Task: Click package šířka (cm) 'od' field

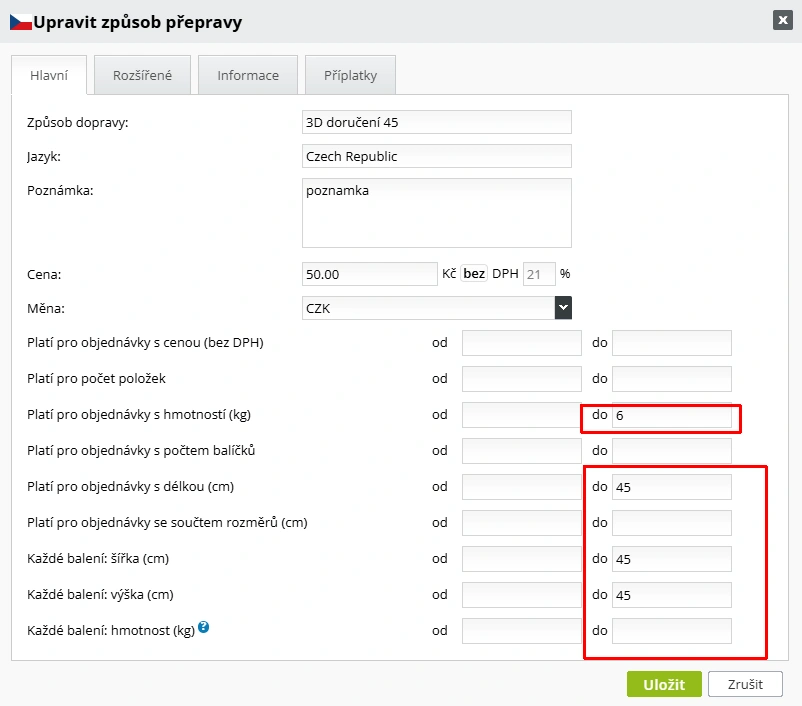Action: click(522, 559)
